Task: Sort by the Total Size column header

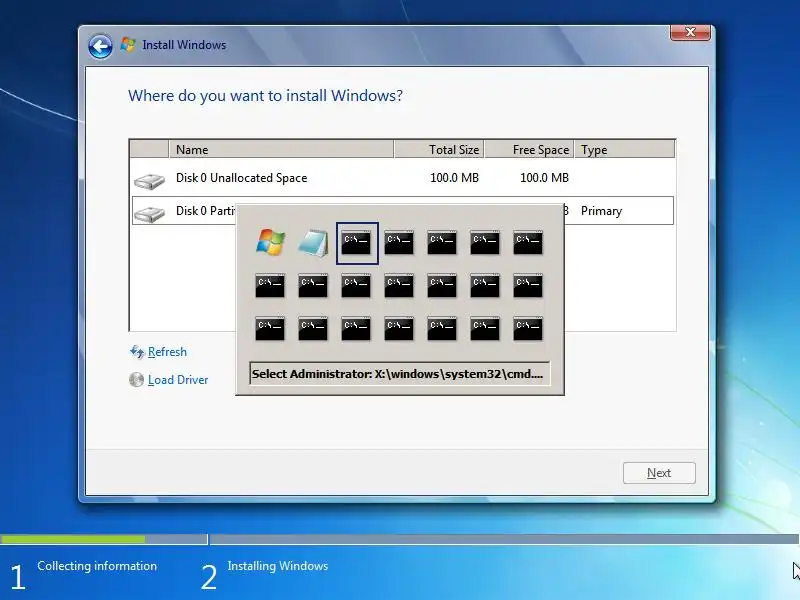Action: 439,149
